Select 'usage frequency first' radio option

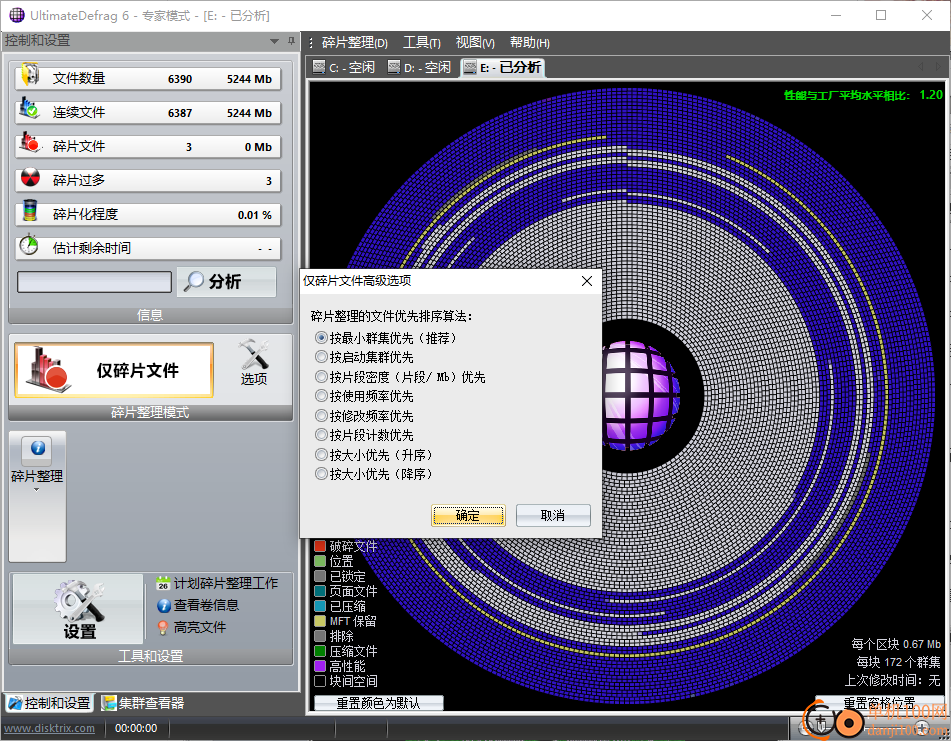pos(321,396)
